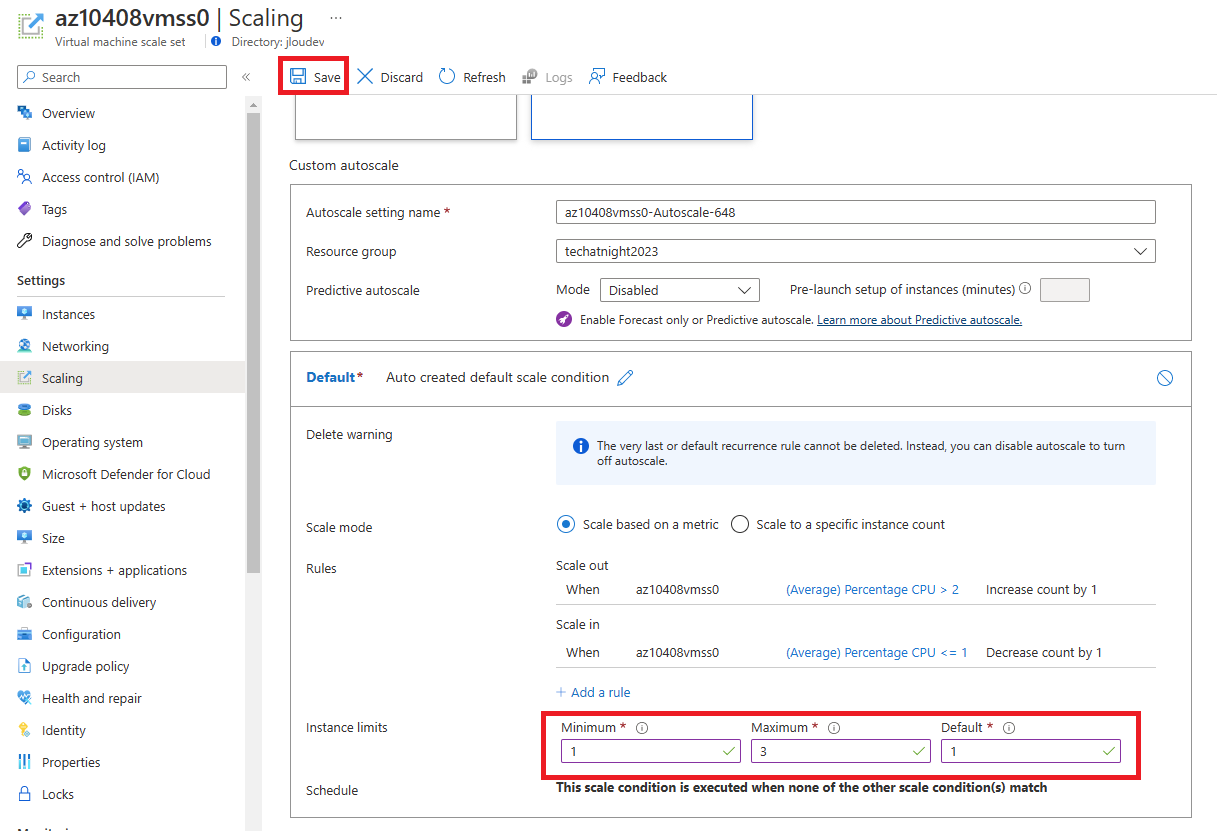
Task: Click the pre-launch setup info icon
Action: 1025,289
